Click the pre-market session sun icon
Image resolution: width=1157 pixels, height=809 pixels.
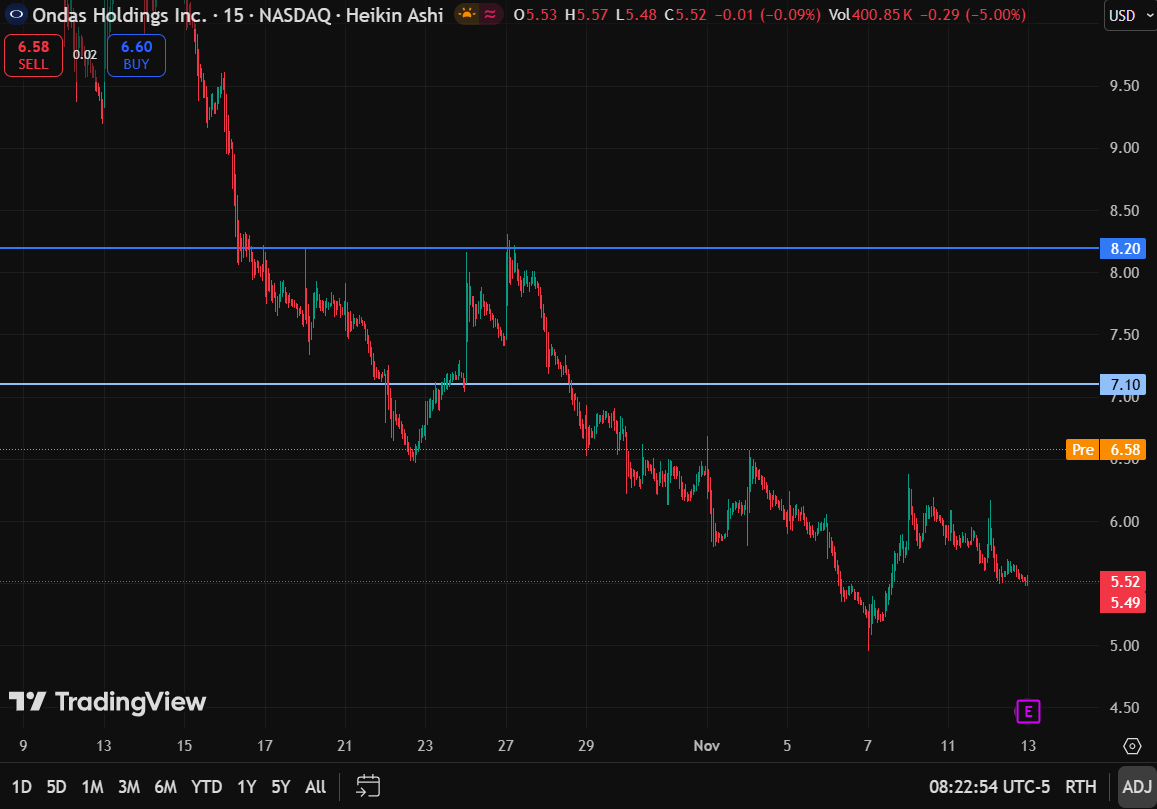point(466,14)
